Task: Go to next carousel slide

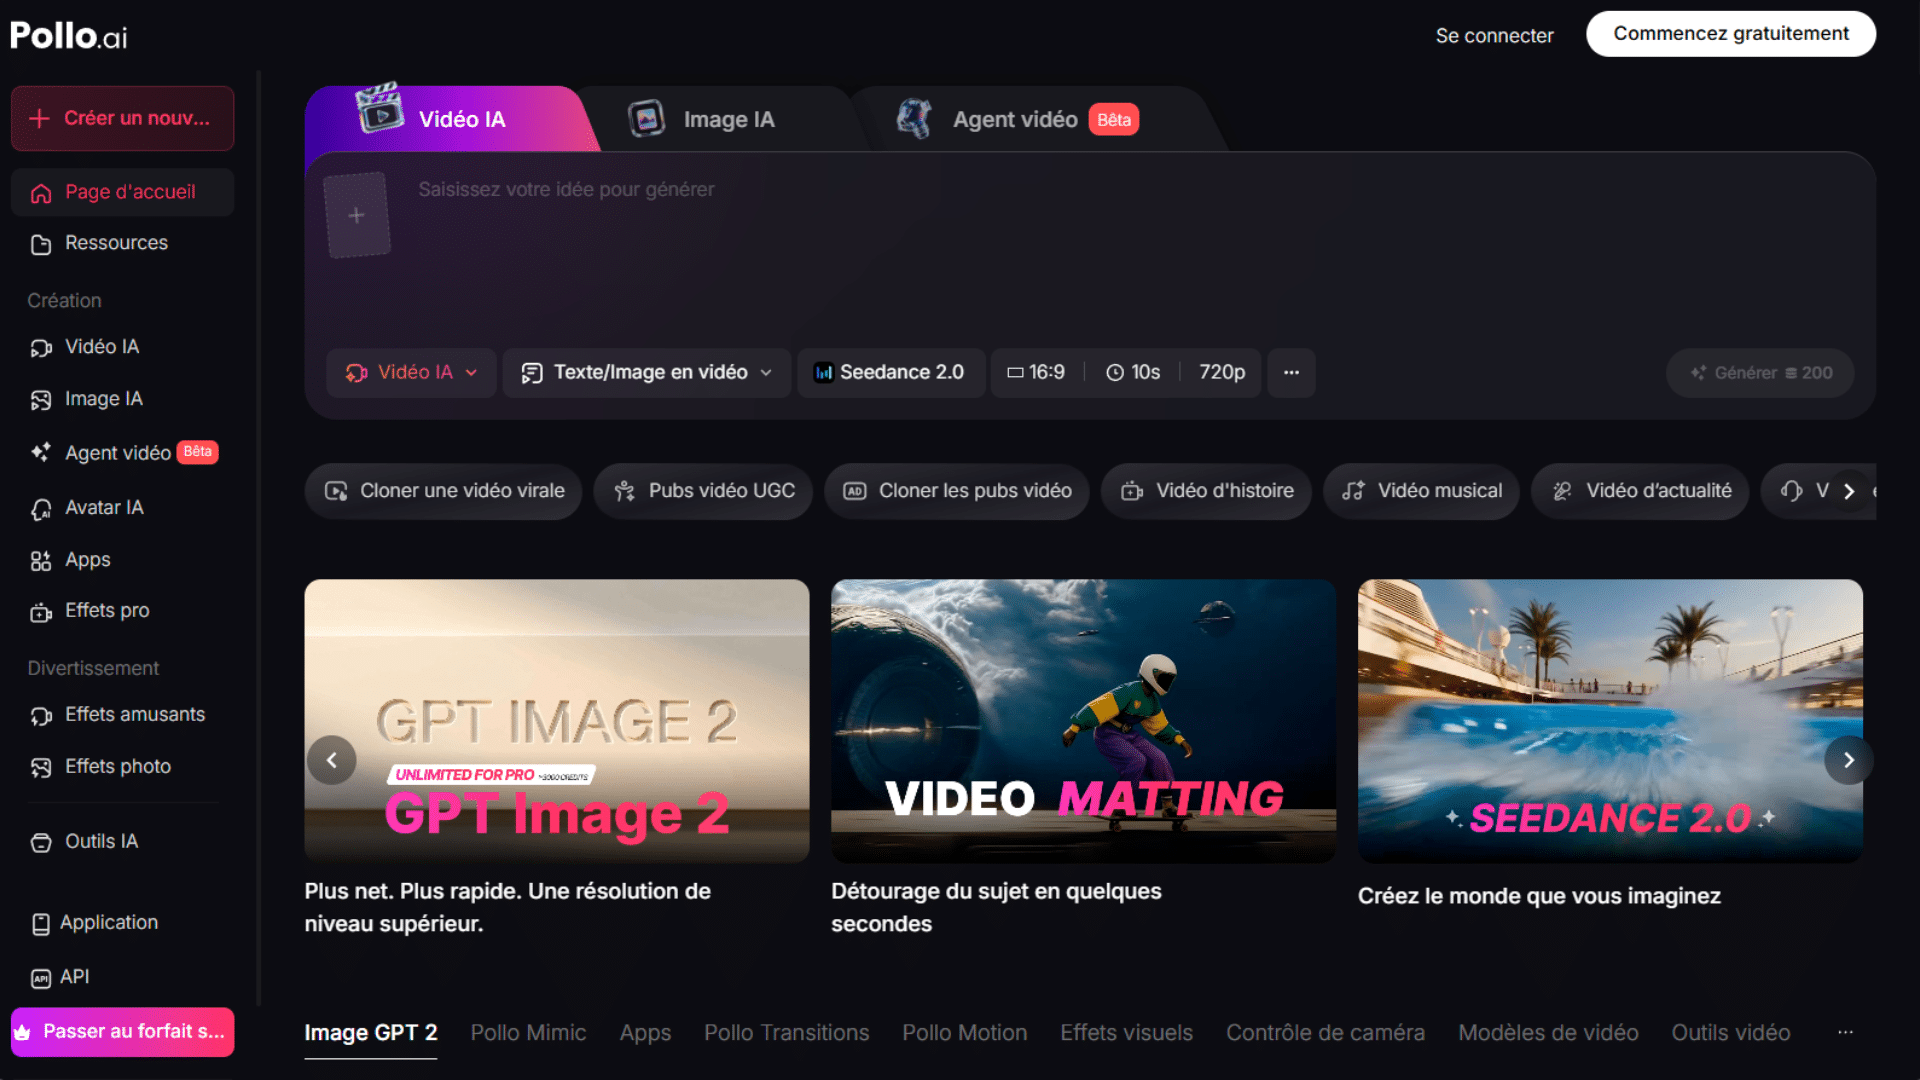Action: (x=1848, y=760)
